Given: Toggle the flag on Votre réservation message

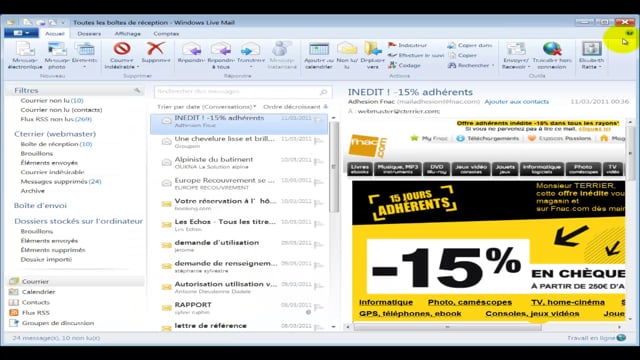Looking at the screenshot, I should (318, 203).
